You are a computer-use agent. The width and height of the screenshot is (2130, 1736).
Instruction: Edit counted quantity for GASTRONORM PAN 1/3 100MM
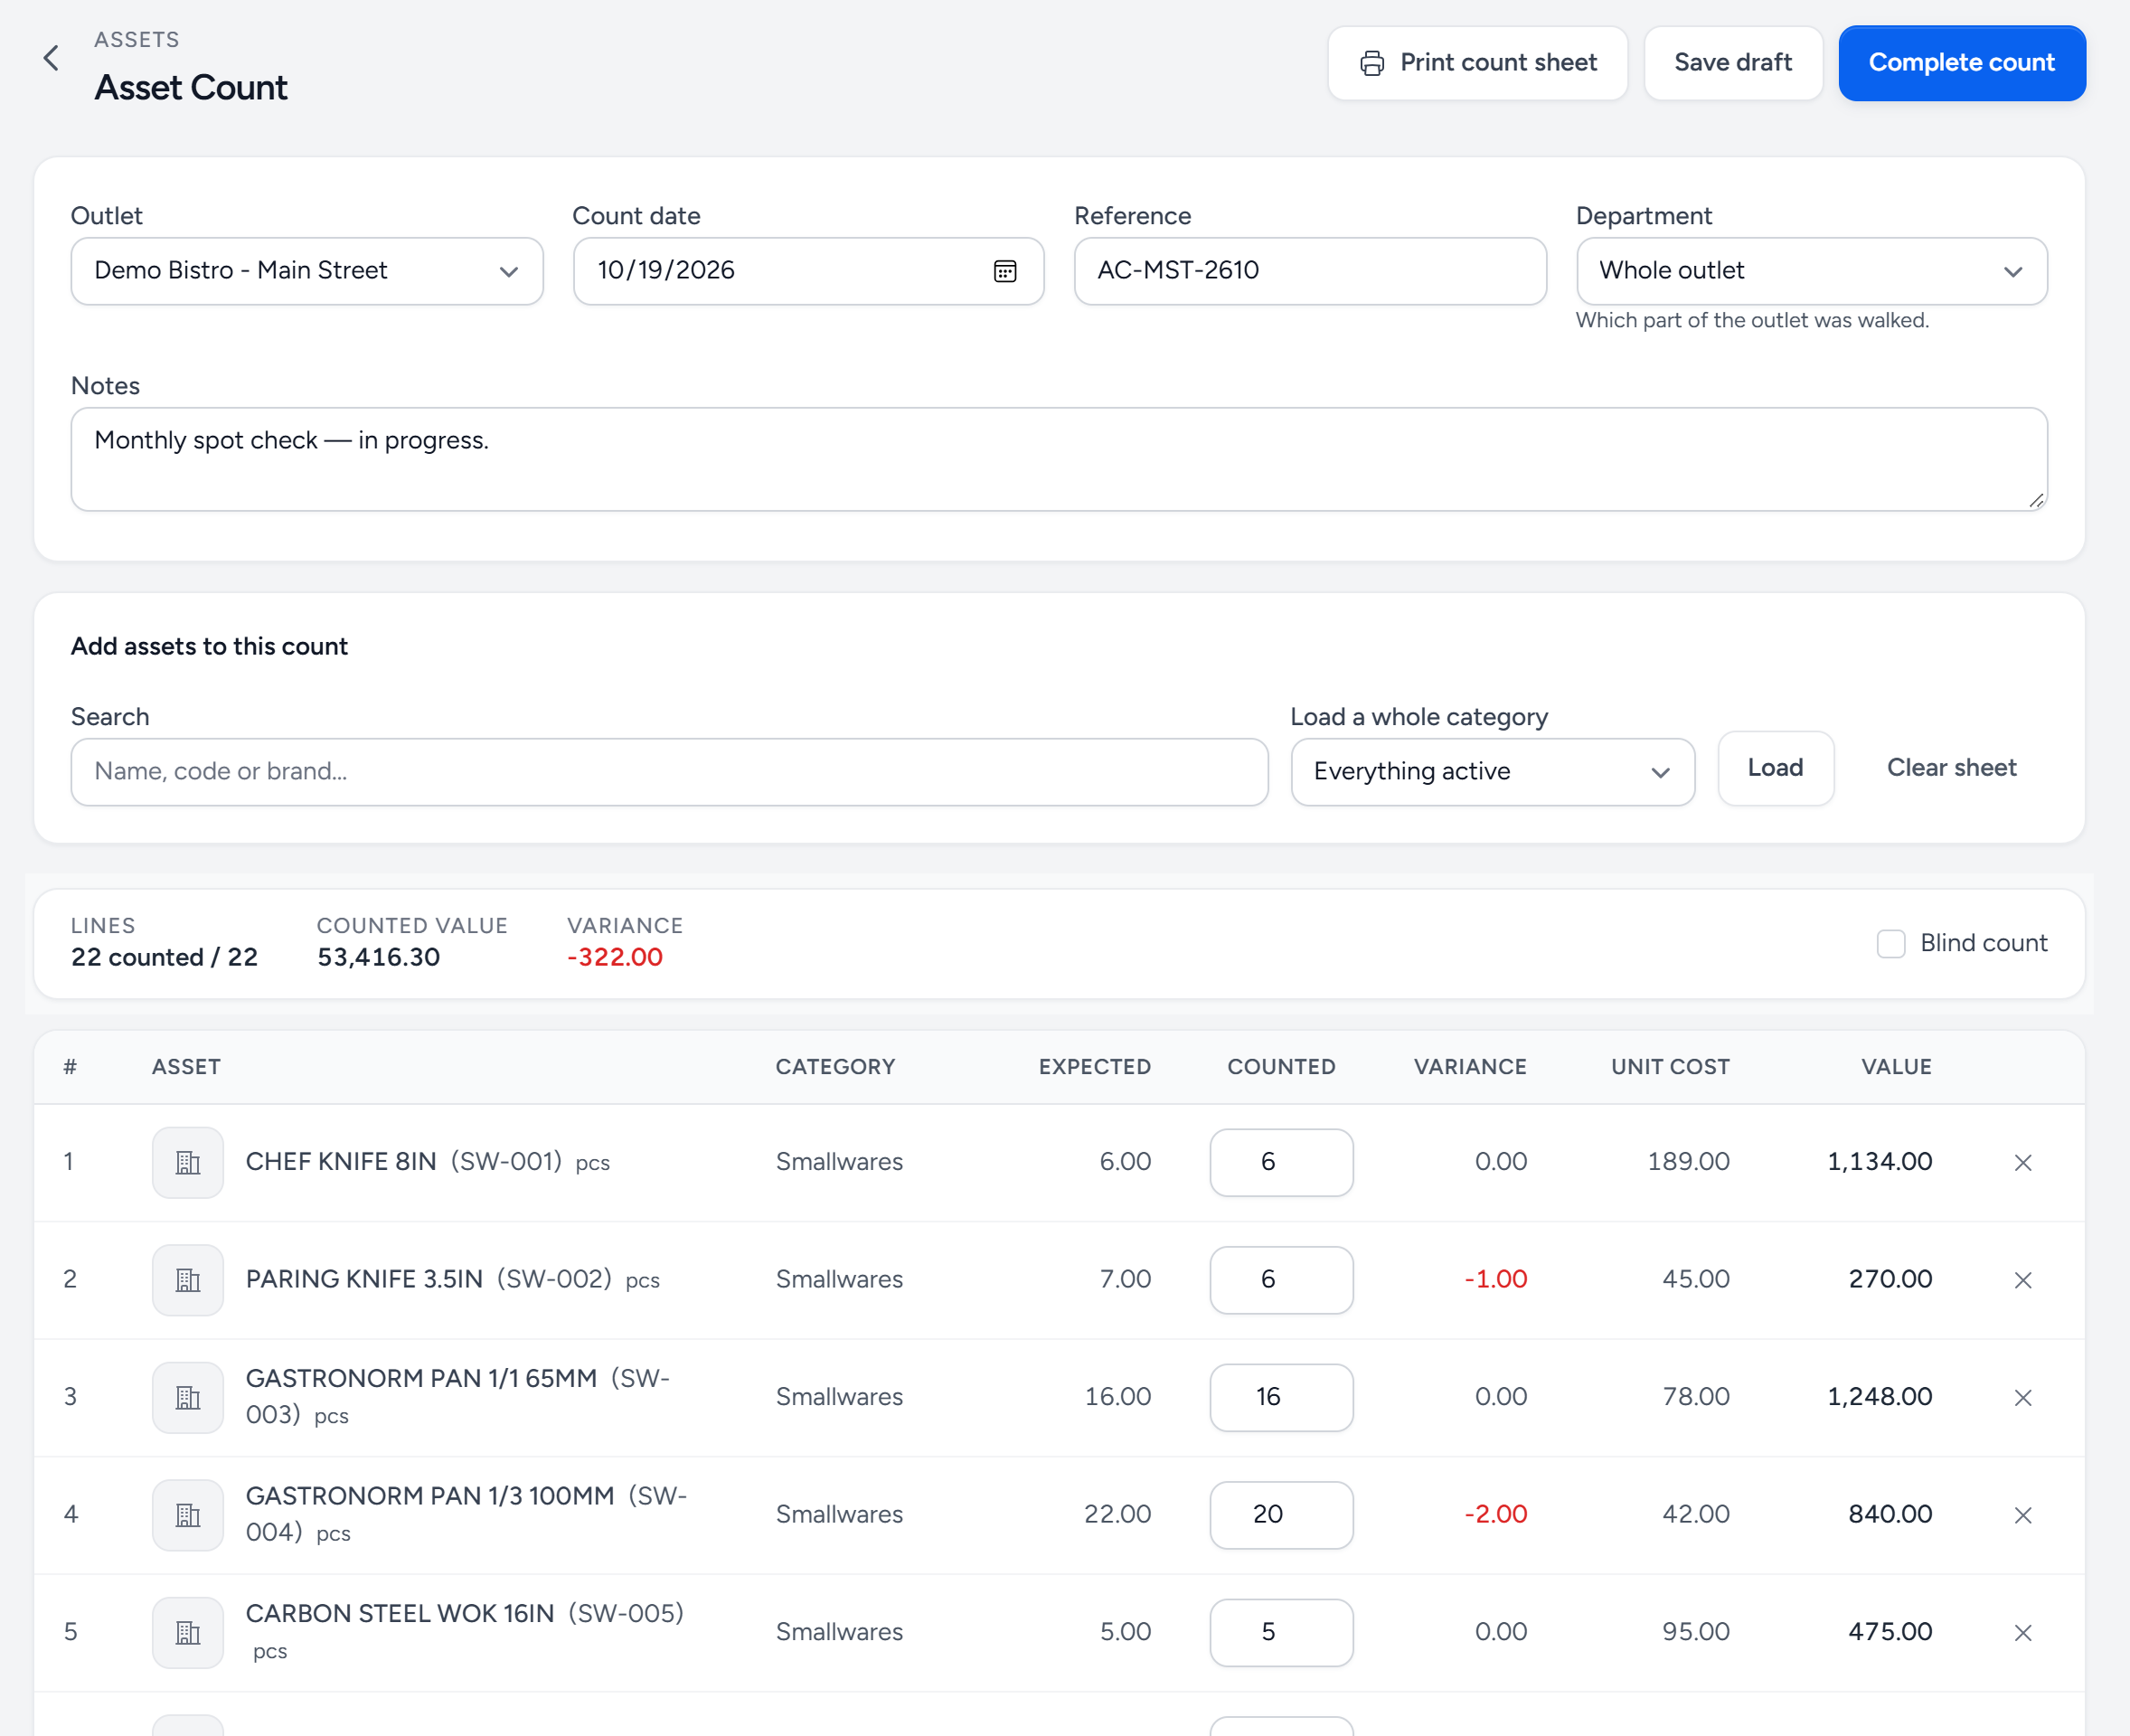point(1281,1515)
